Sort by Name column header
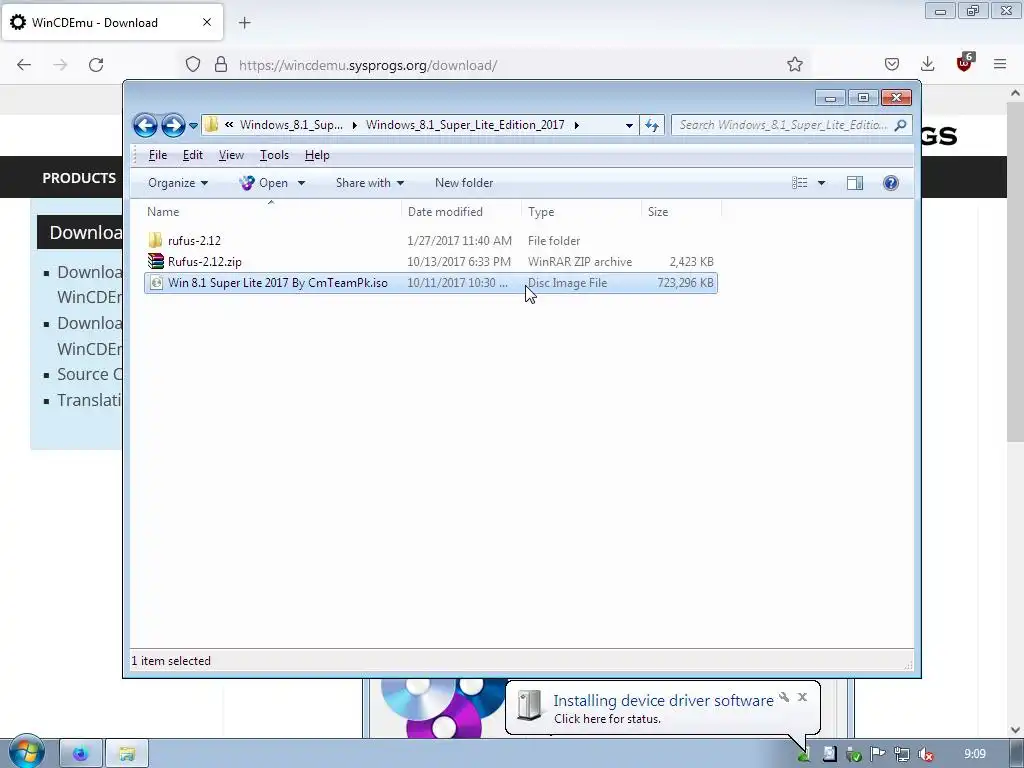Image resolution: width=1024 pixels, height=768 pixels. [272, 212]
